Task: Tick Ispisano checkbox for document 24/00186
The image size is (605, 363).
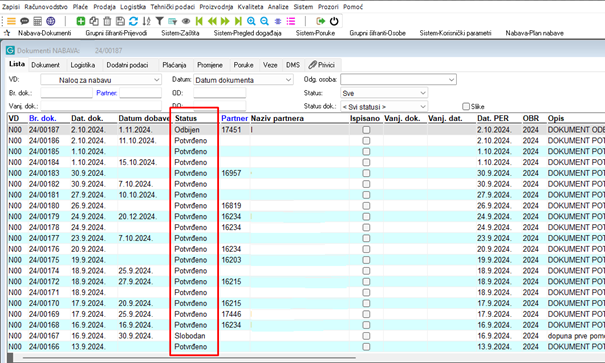Action: (x=366, y=141)
